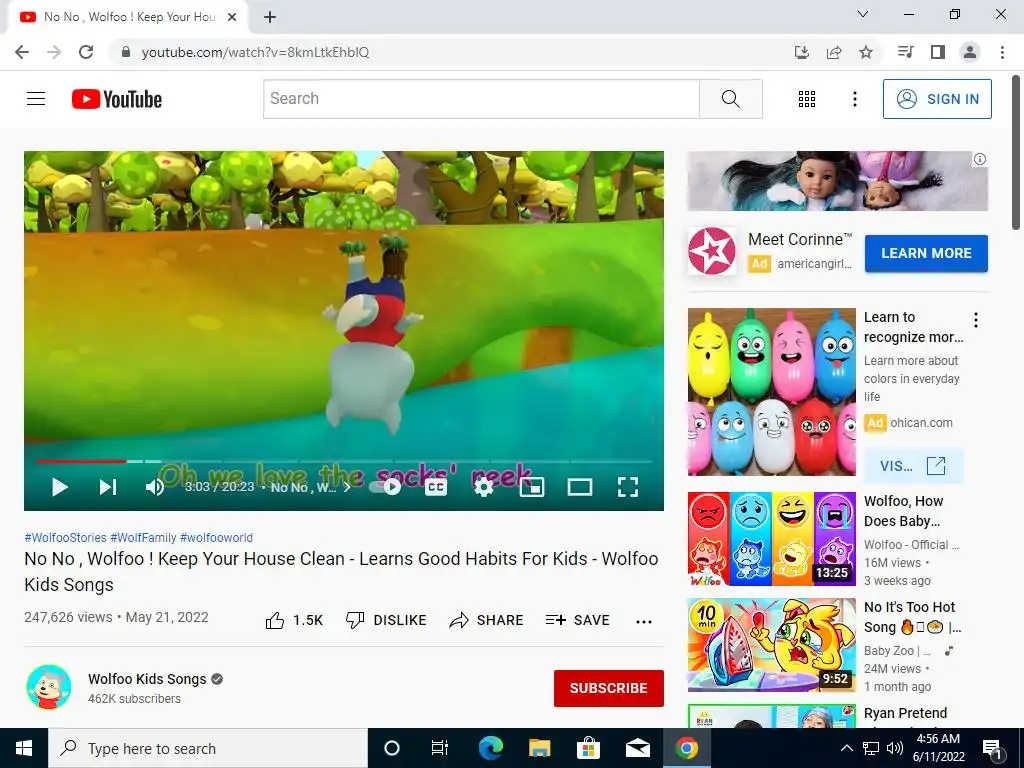
Task: Open Microsoft Store from taskbar
Action: point(588,748)
